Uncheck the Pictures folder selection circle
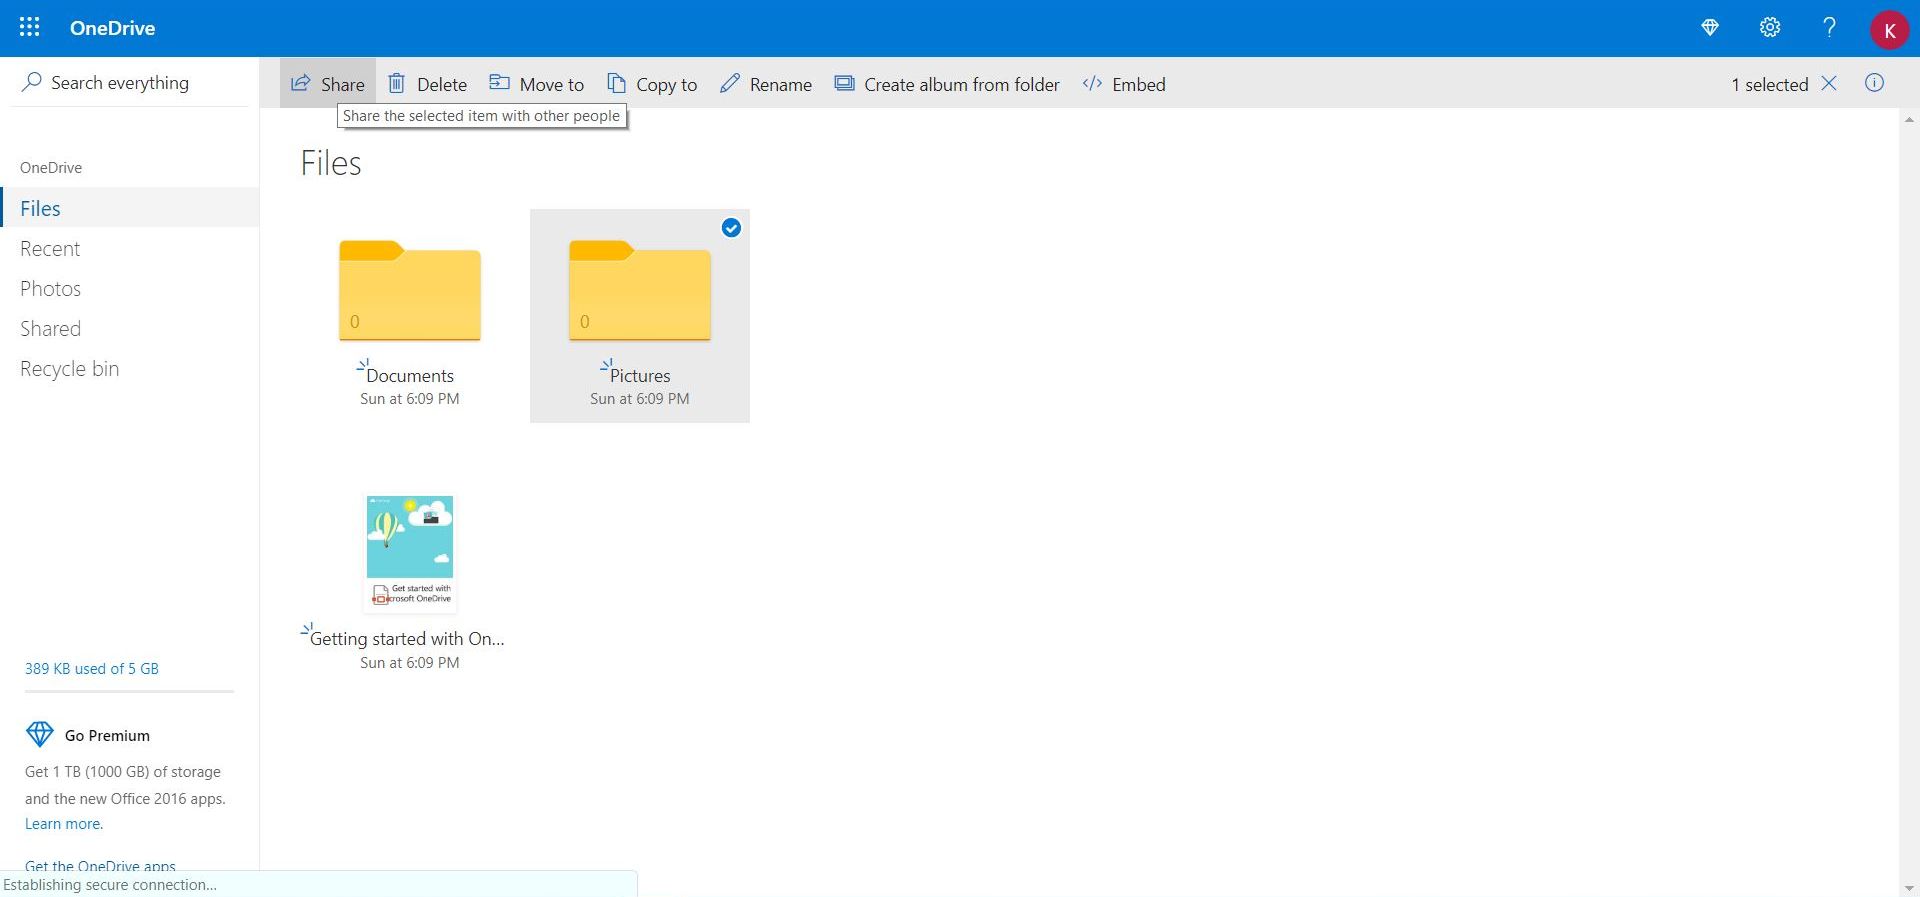1920x897 pixels. click(731, 228)
